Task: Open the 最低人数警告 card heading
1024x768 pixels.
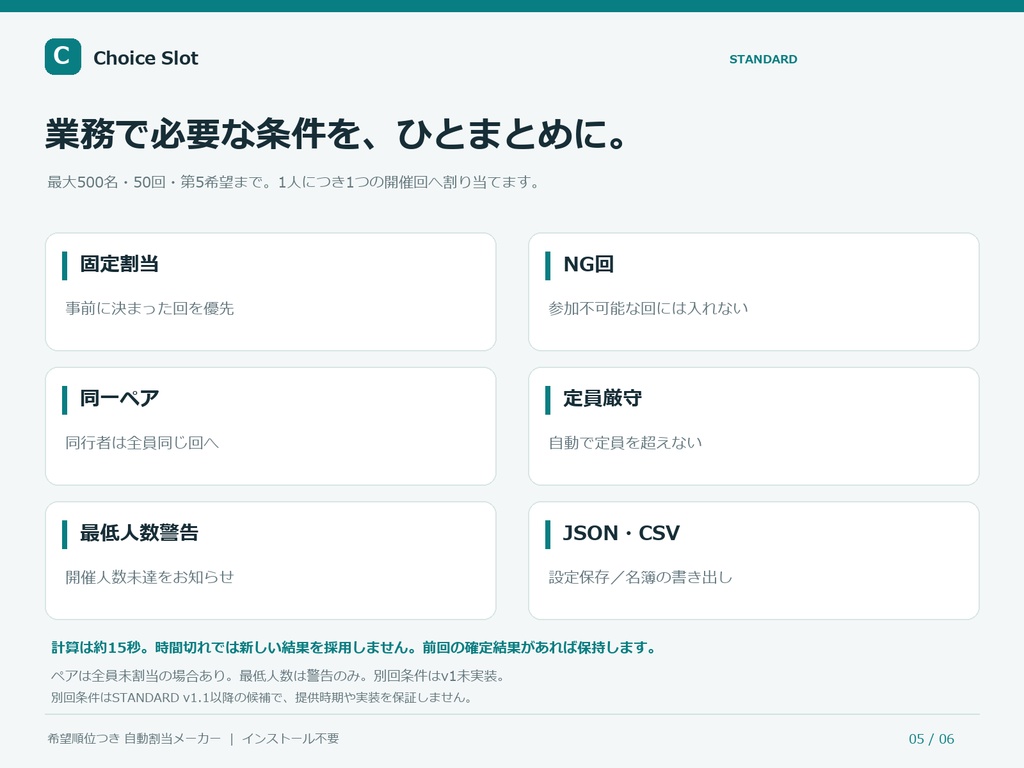Action: pos(139,532)
